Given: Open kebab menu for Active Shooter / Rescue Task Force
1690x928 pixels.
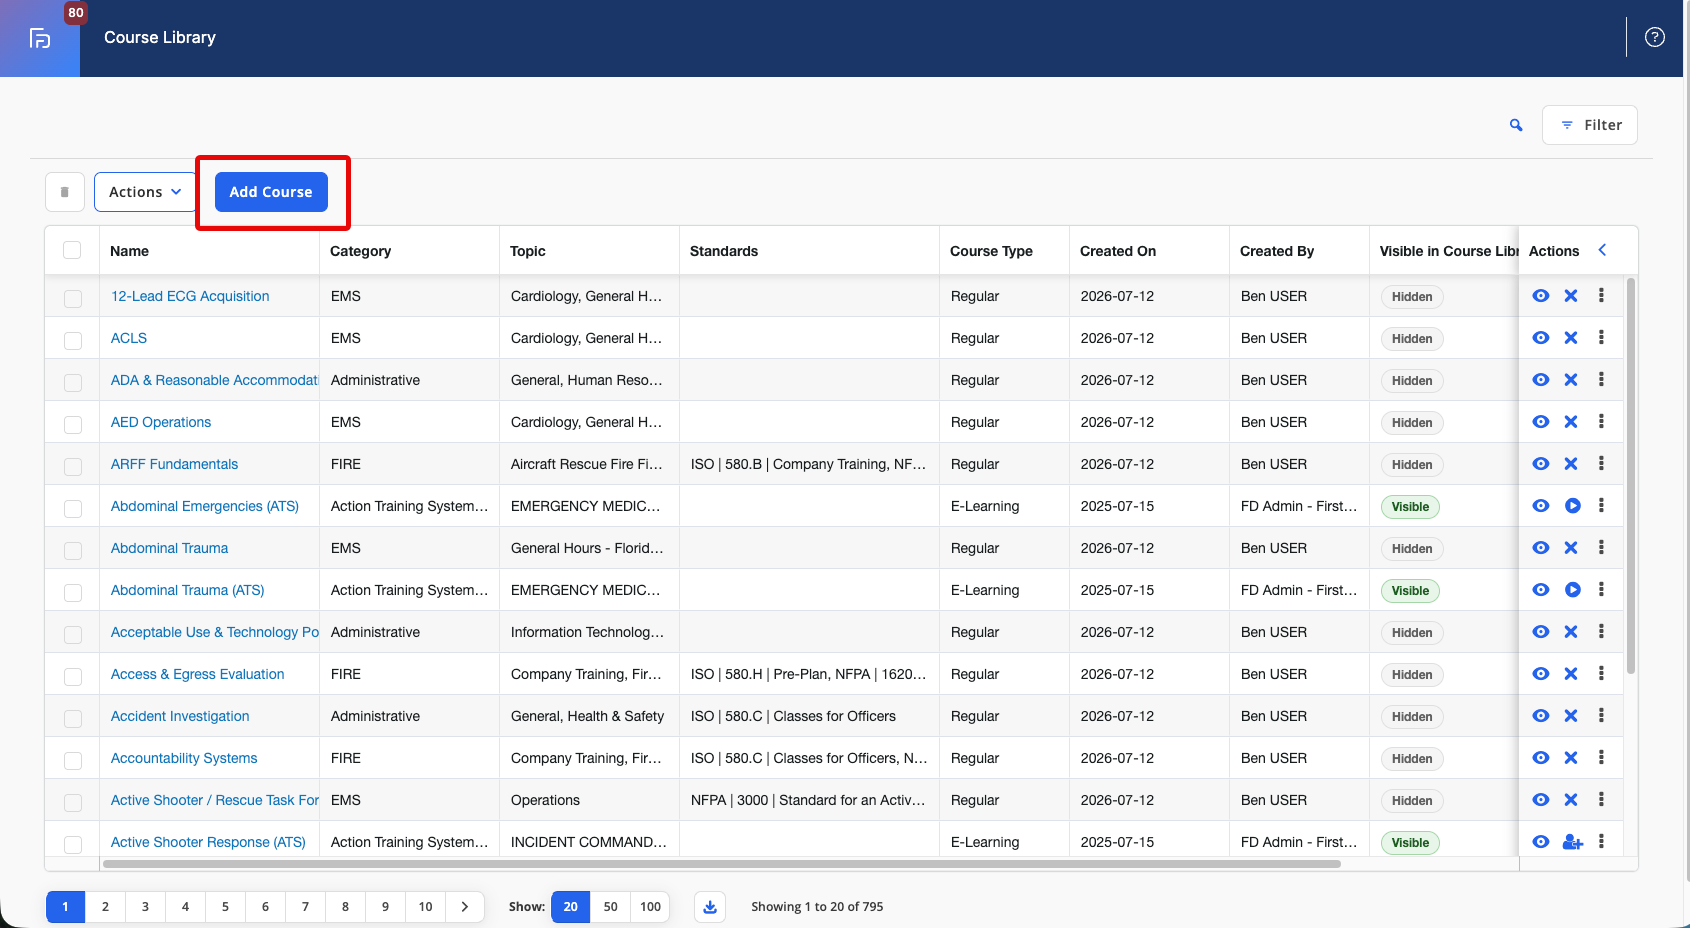Looking at the screenshot, I should click(1601, 800).
